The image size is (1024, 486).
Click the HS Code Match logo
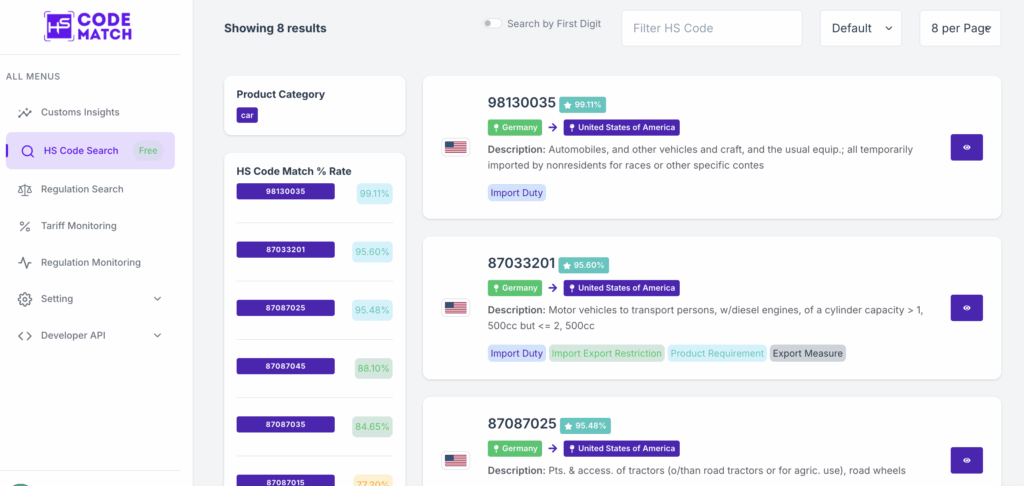click(88, 26)
